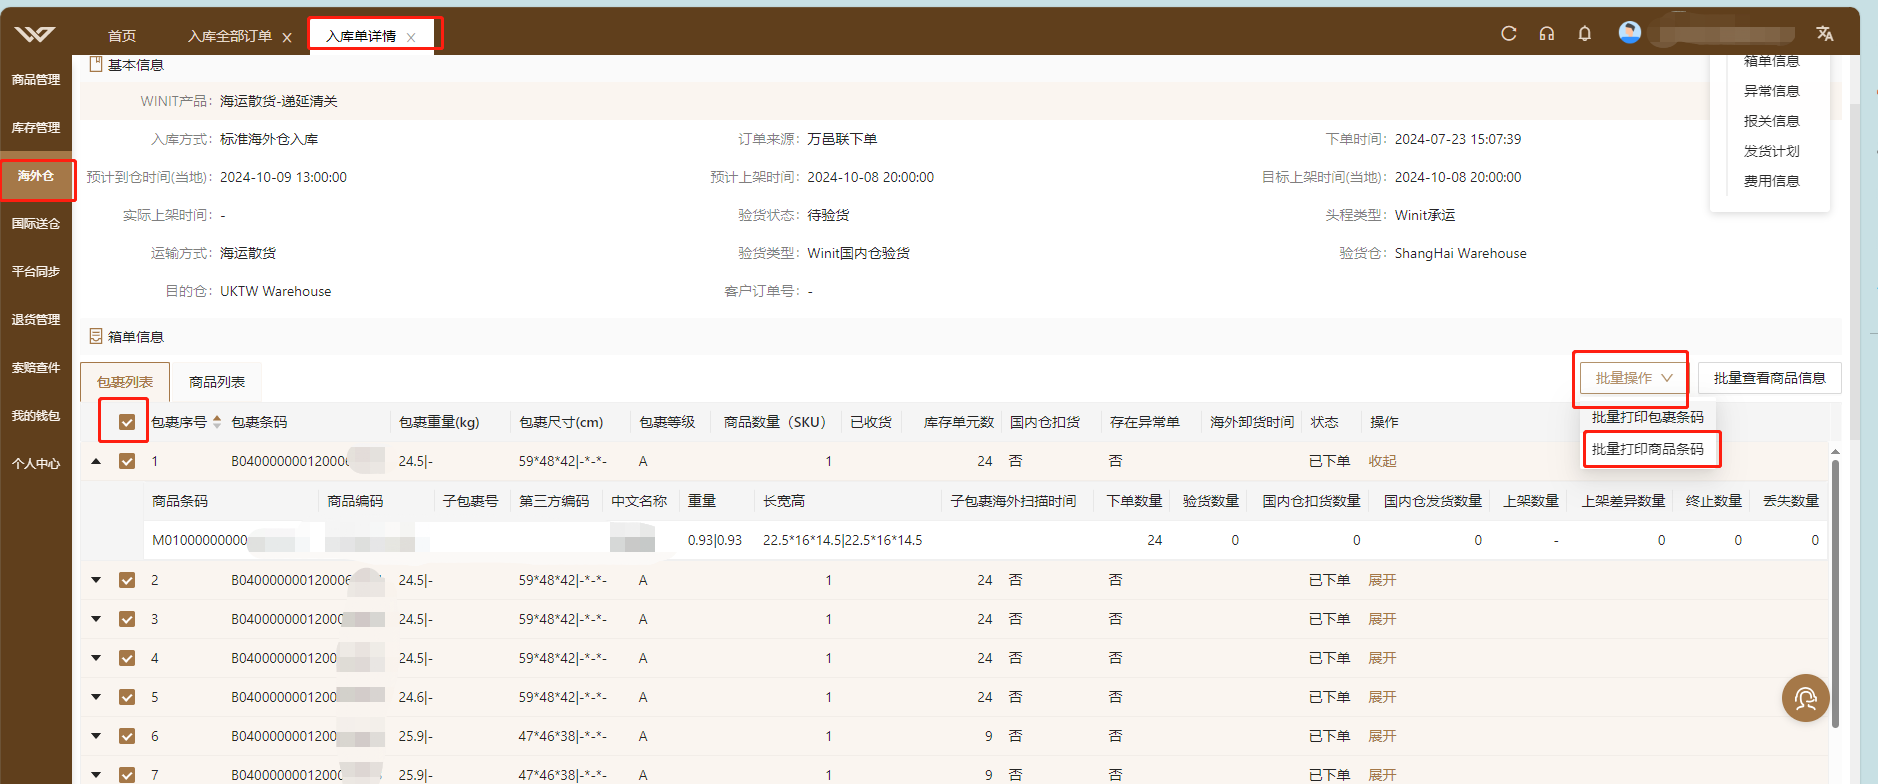Image resolution: width=1878 pixels, height=784 pixels.
Task: Jump to 报关信息 section anchor
Action: coord(1771,121)
